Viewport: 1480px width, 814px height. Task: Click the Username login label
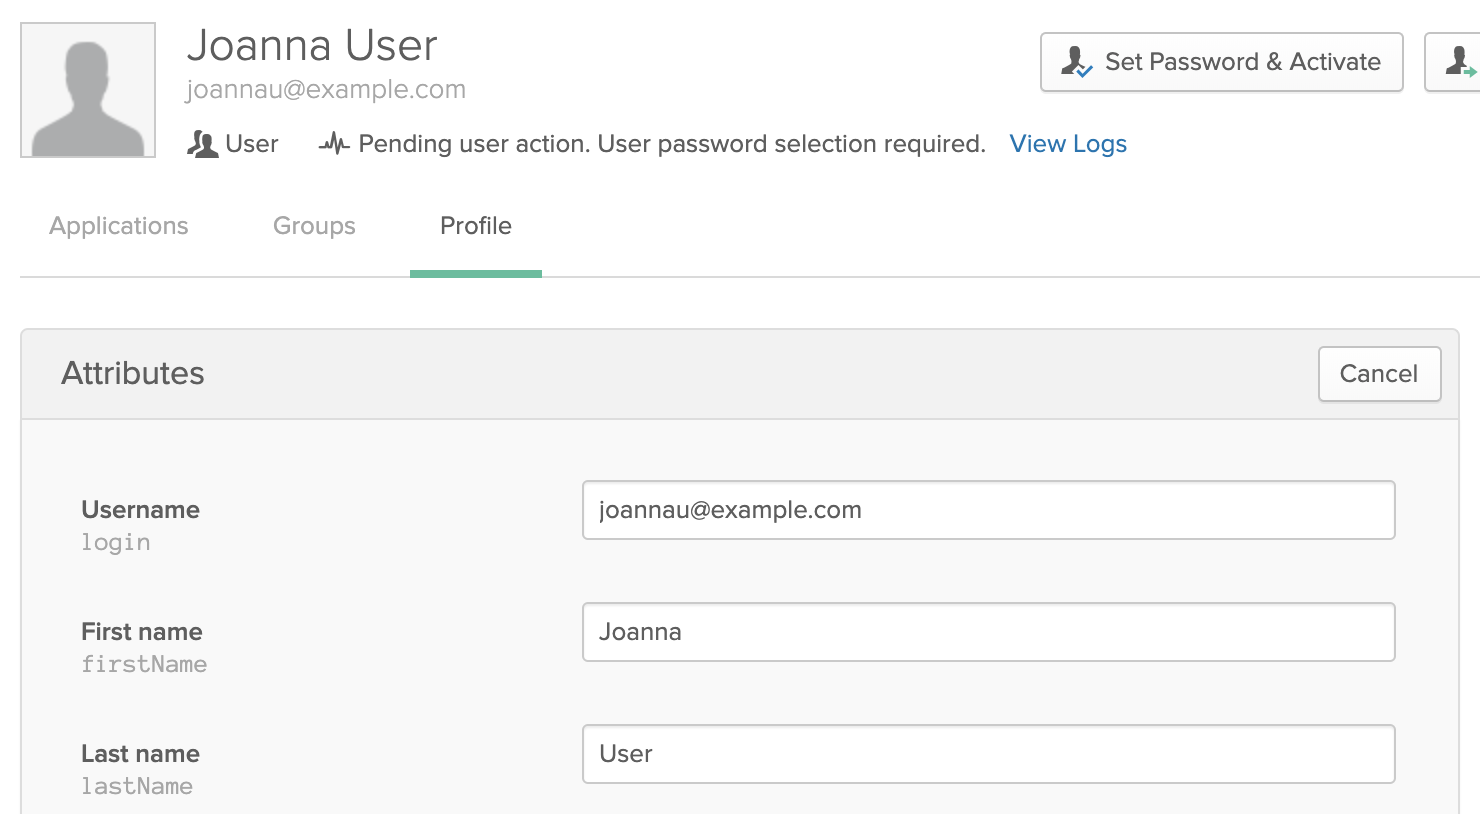pos(140,526)
